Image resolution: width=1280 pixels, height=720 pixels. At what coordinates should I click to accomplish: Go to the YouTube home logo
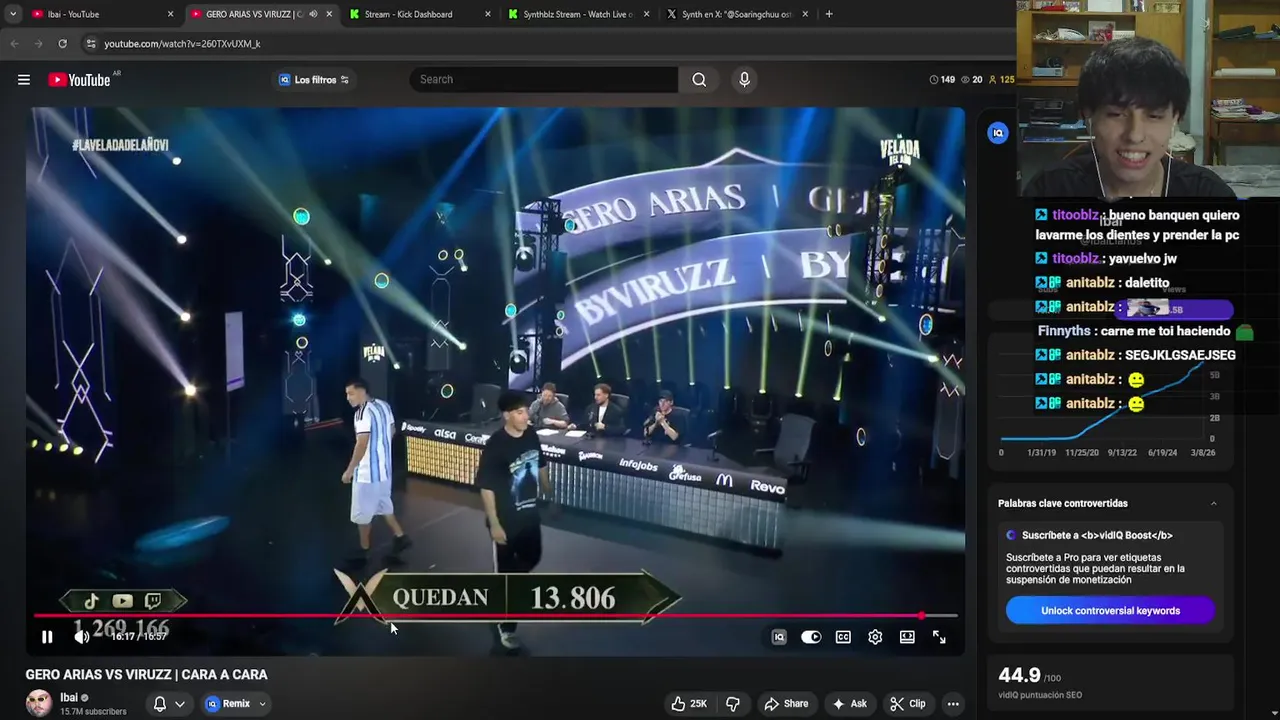[80, 80]
